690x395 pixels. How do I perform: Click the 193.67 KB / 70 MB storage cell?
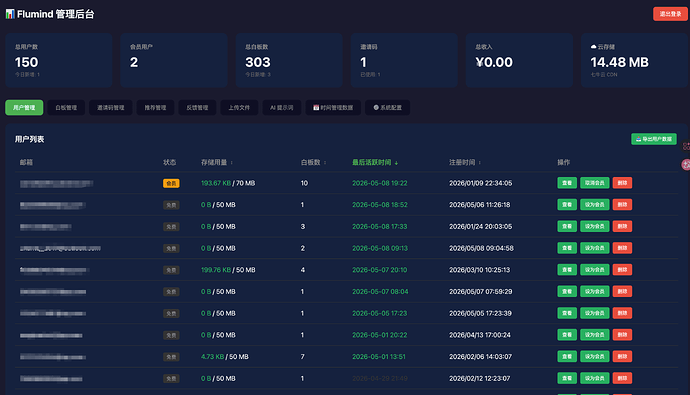[x=228, y=183]
